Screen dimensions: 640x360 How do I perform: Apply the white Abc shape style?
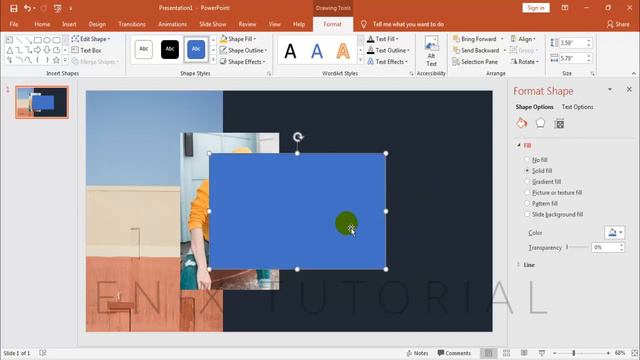(144, 49)
